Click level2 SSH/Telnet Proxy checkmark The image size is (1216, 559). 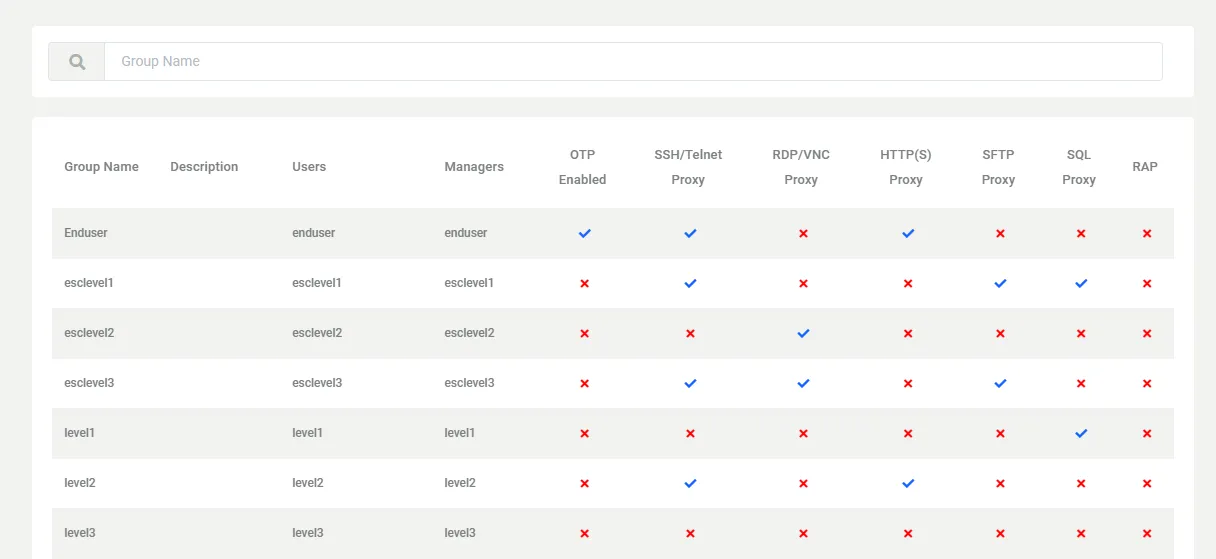point(690,483)
